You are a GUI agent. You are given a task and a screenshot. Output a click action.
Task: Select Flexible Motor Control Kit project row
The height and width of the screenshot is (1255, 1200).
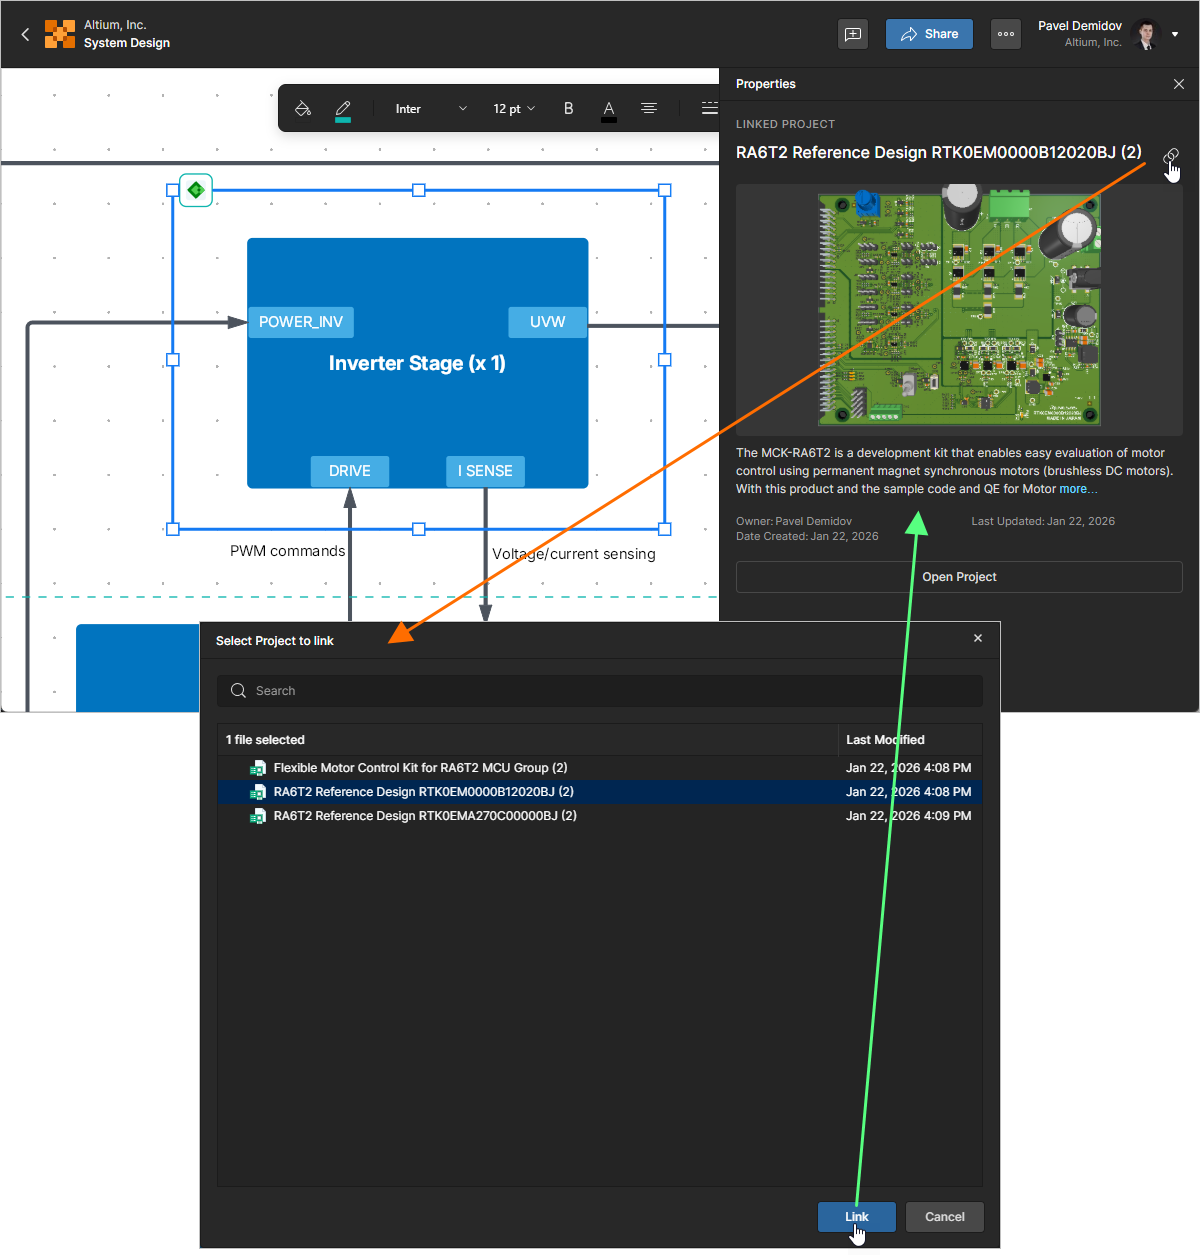(600, 768)
